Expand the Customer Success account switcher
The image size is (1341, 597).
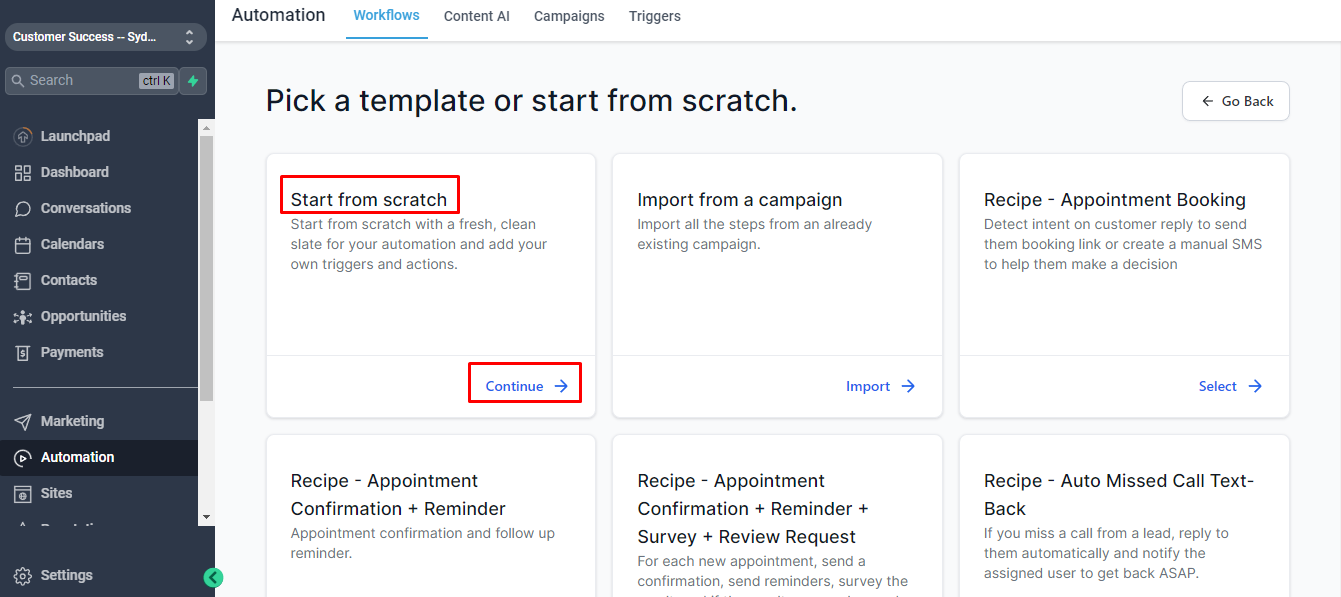[106, 37]
